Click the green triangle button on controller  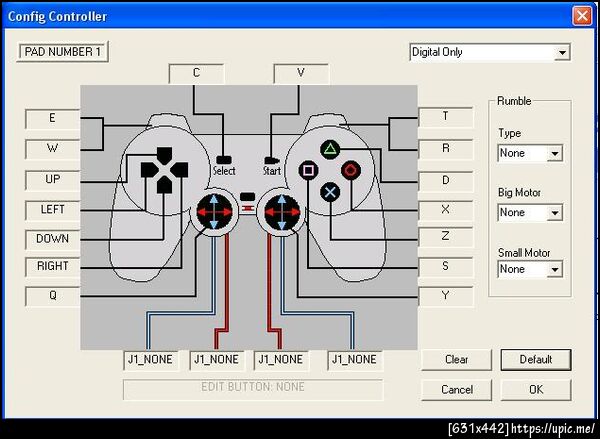pyautogui.click(x=330, y=150)
